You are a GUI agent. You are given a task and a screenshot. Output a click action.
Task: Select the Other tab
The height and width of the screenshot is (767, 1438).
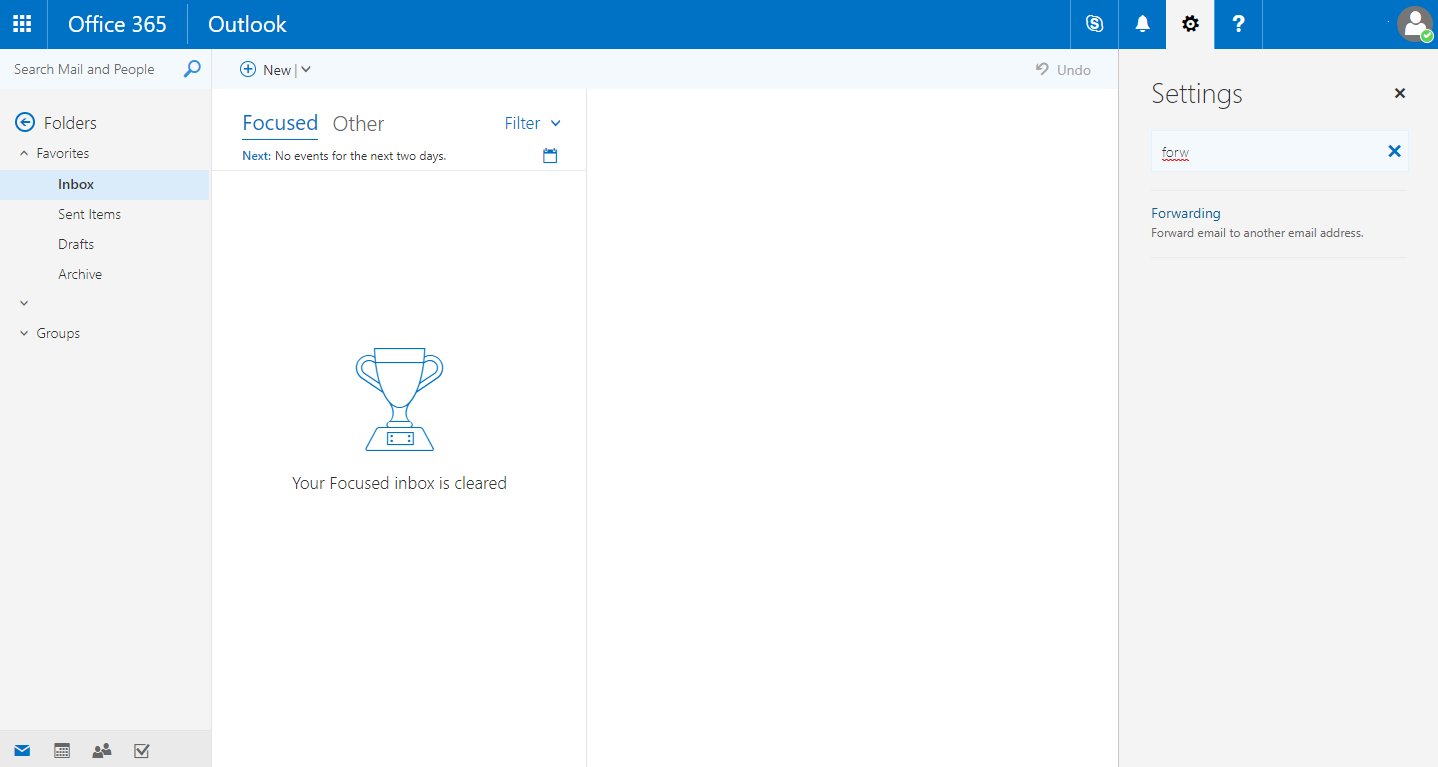point(358,124)
